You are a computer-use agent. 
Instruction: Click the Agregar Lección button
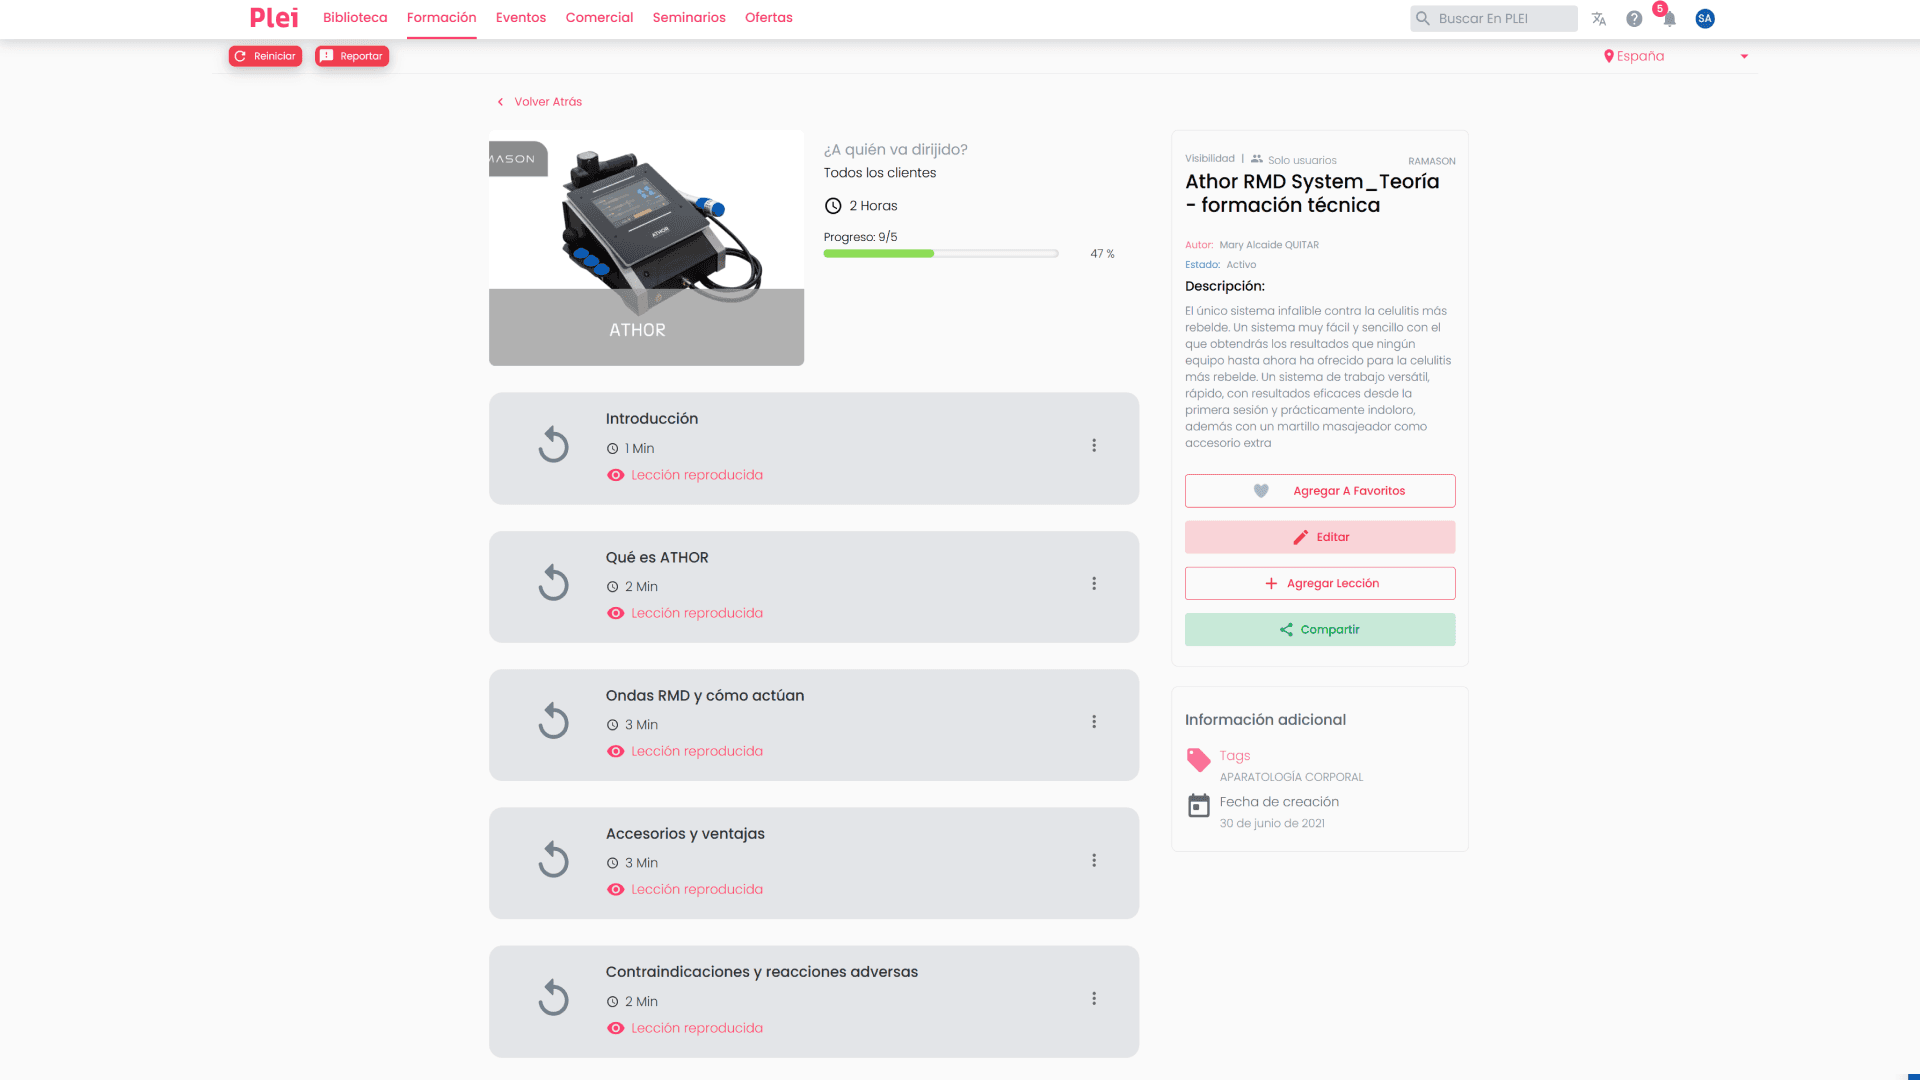click(x=1320, y=583)
